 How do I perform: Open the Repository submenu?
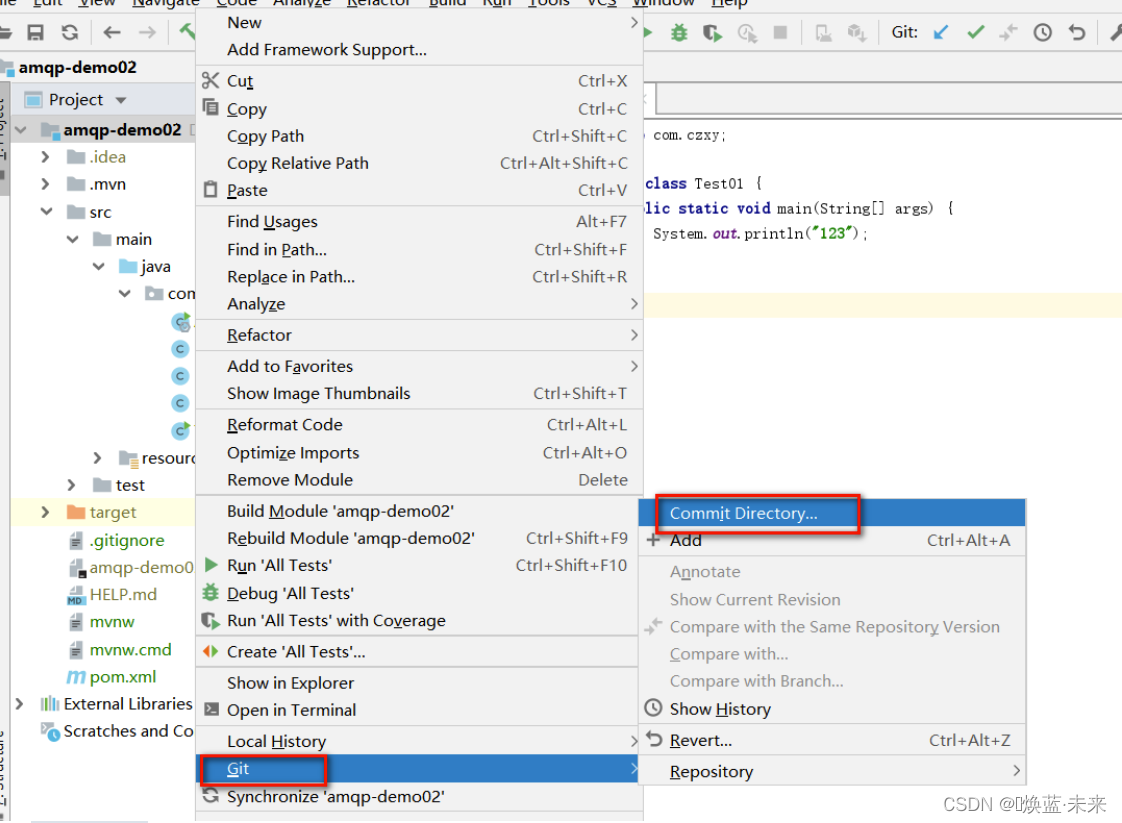tap(711, 771)
